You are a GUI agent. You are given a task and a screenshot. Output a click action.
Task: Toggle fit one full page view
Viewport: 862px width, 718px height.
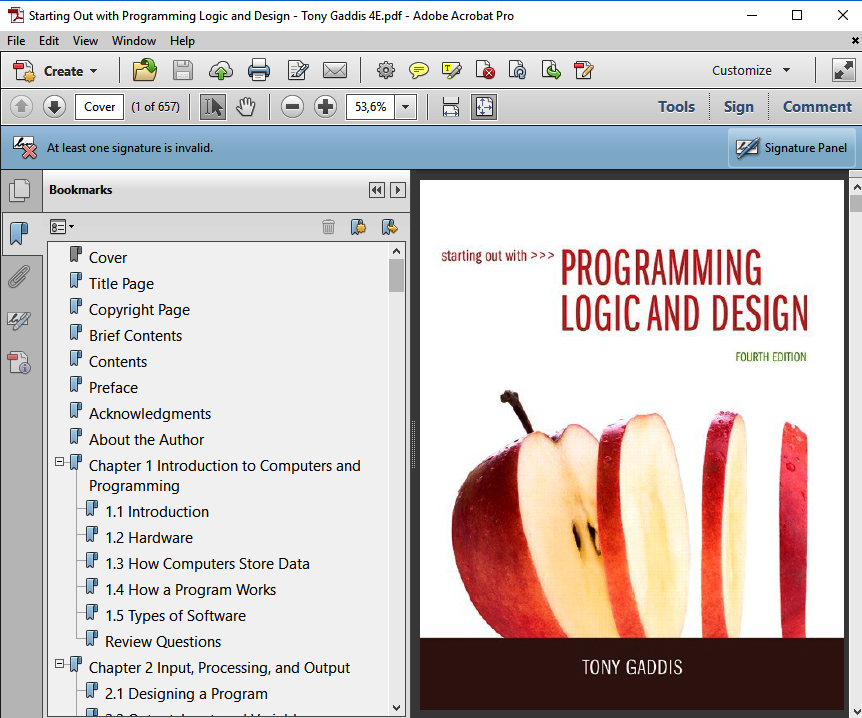click(x=484, y=107)
